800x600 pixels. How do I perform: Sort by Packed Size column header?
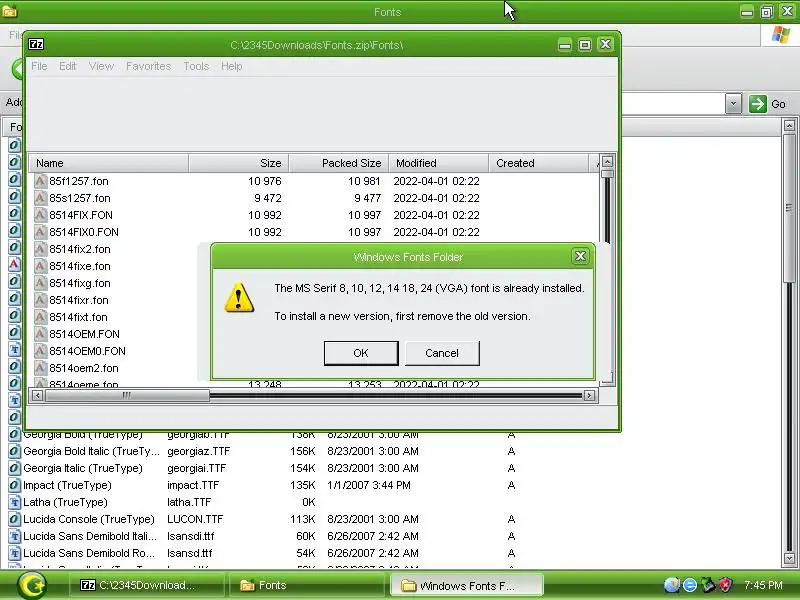click(339, 163)
